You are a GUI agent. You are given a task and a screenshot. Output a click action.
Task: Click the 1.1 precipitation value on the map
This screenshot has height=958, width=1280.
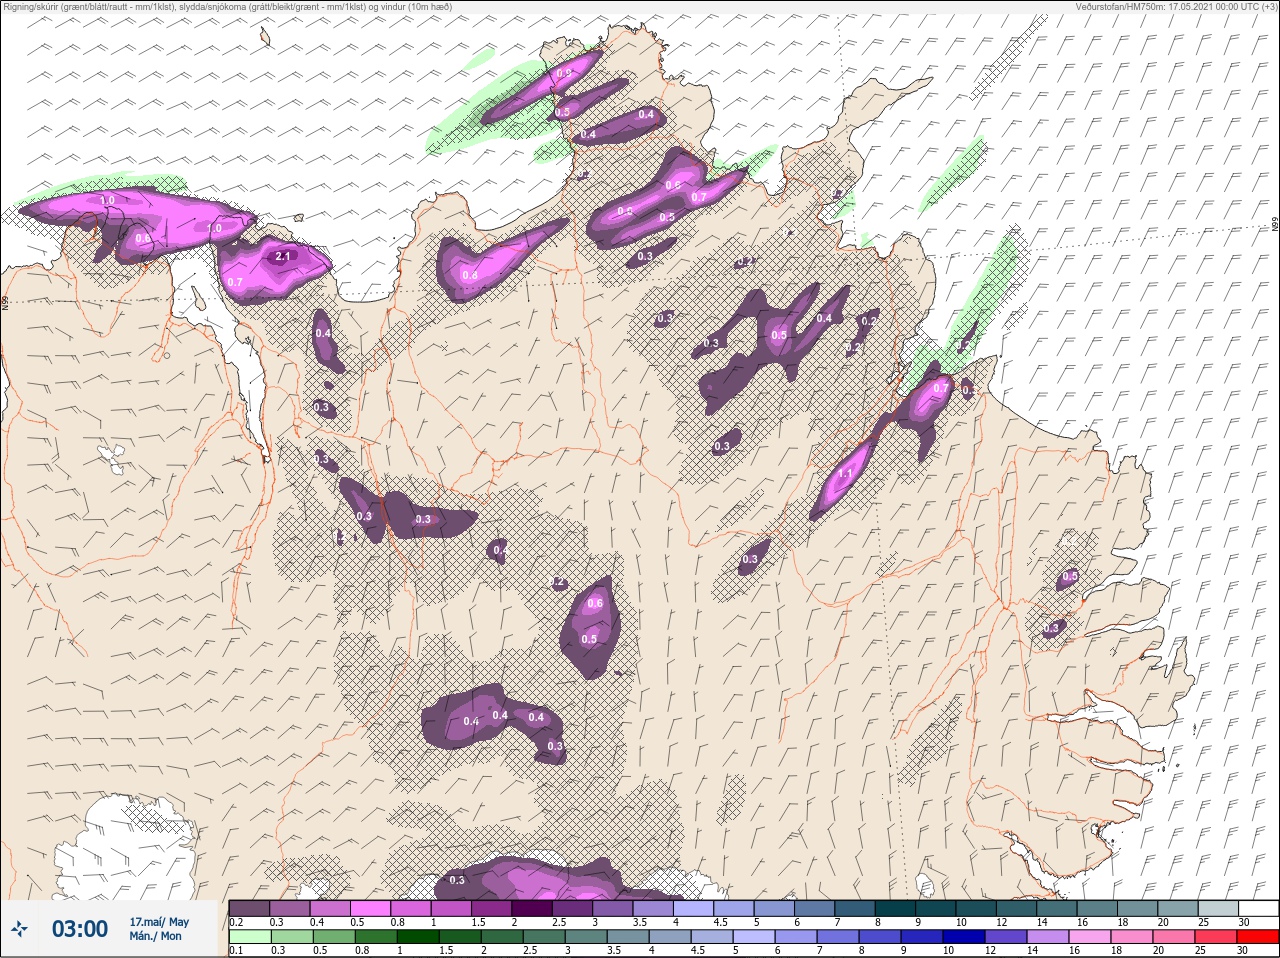tap(845, 474)
